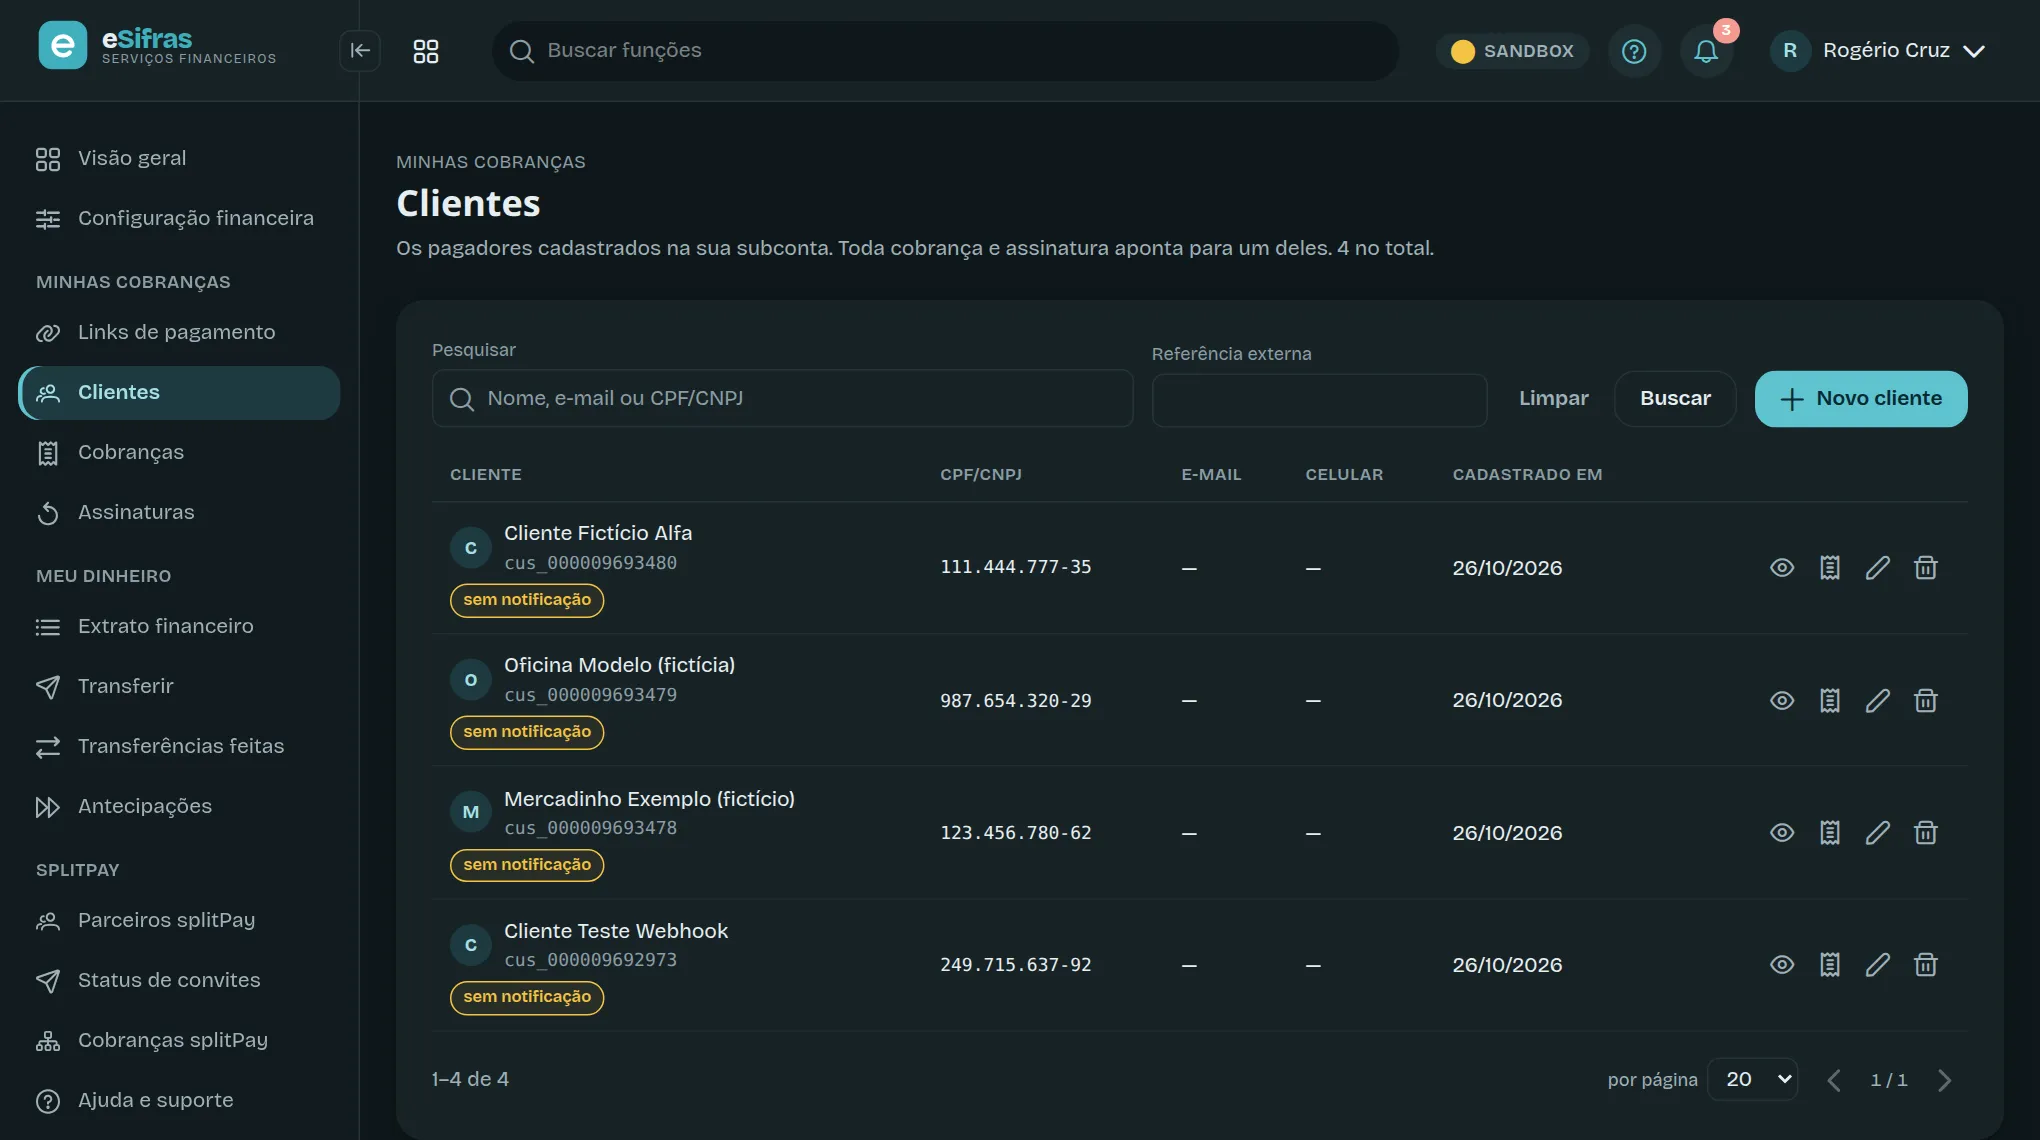
Task: Open Visão geral in sidebar
Action: [179, 159]
